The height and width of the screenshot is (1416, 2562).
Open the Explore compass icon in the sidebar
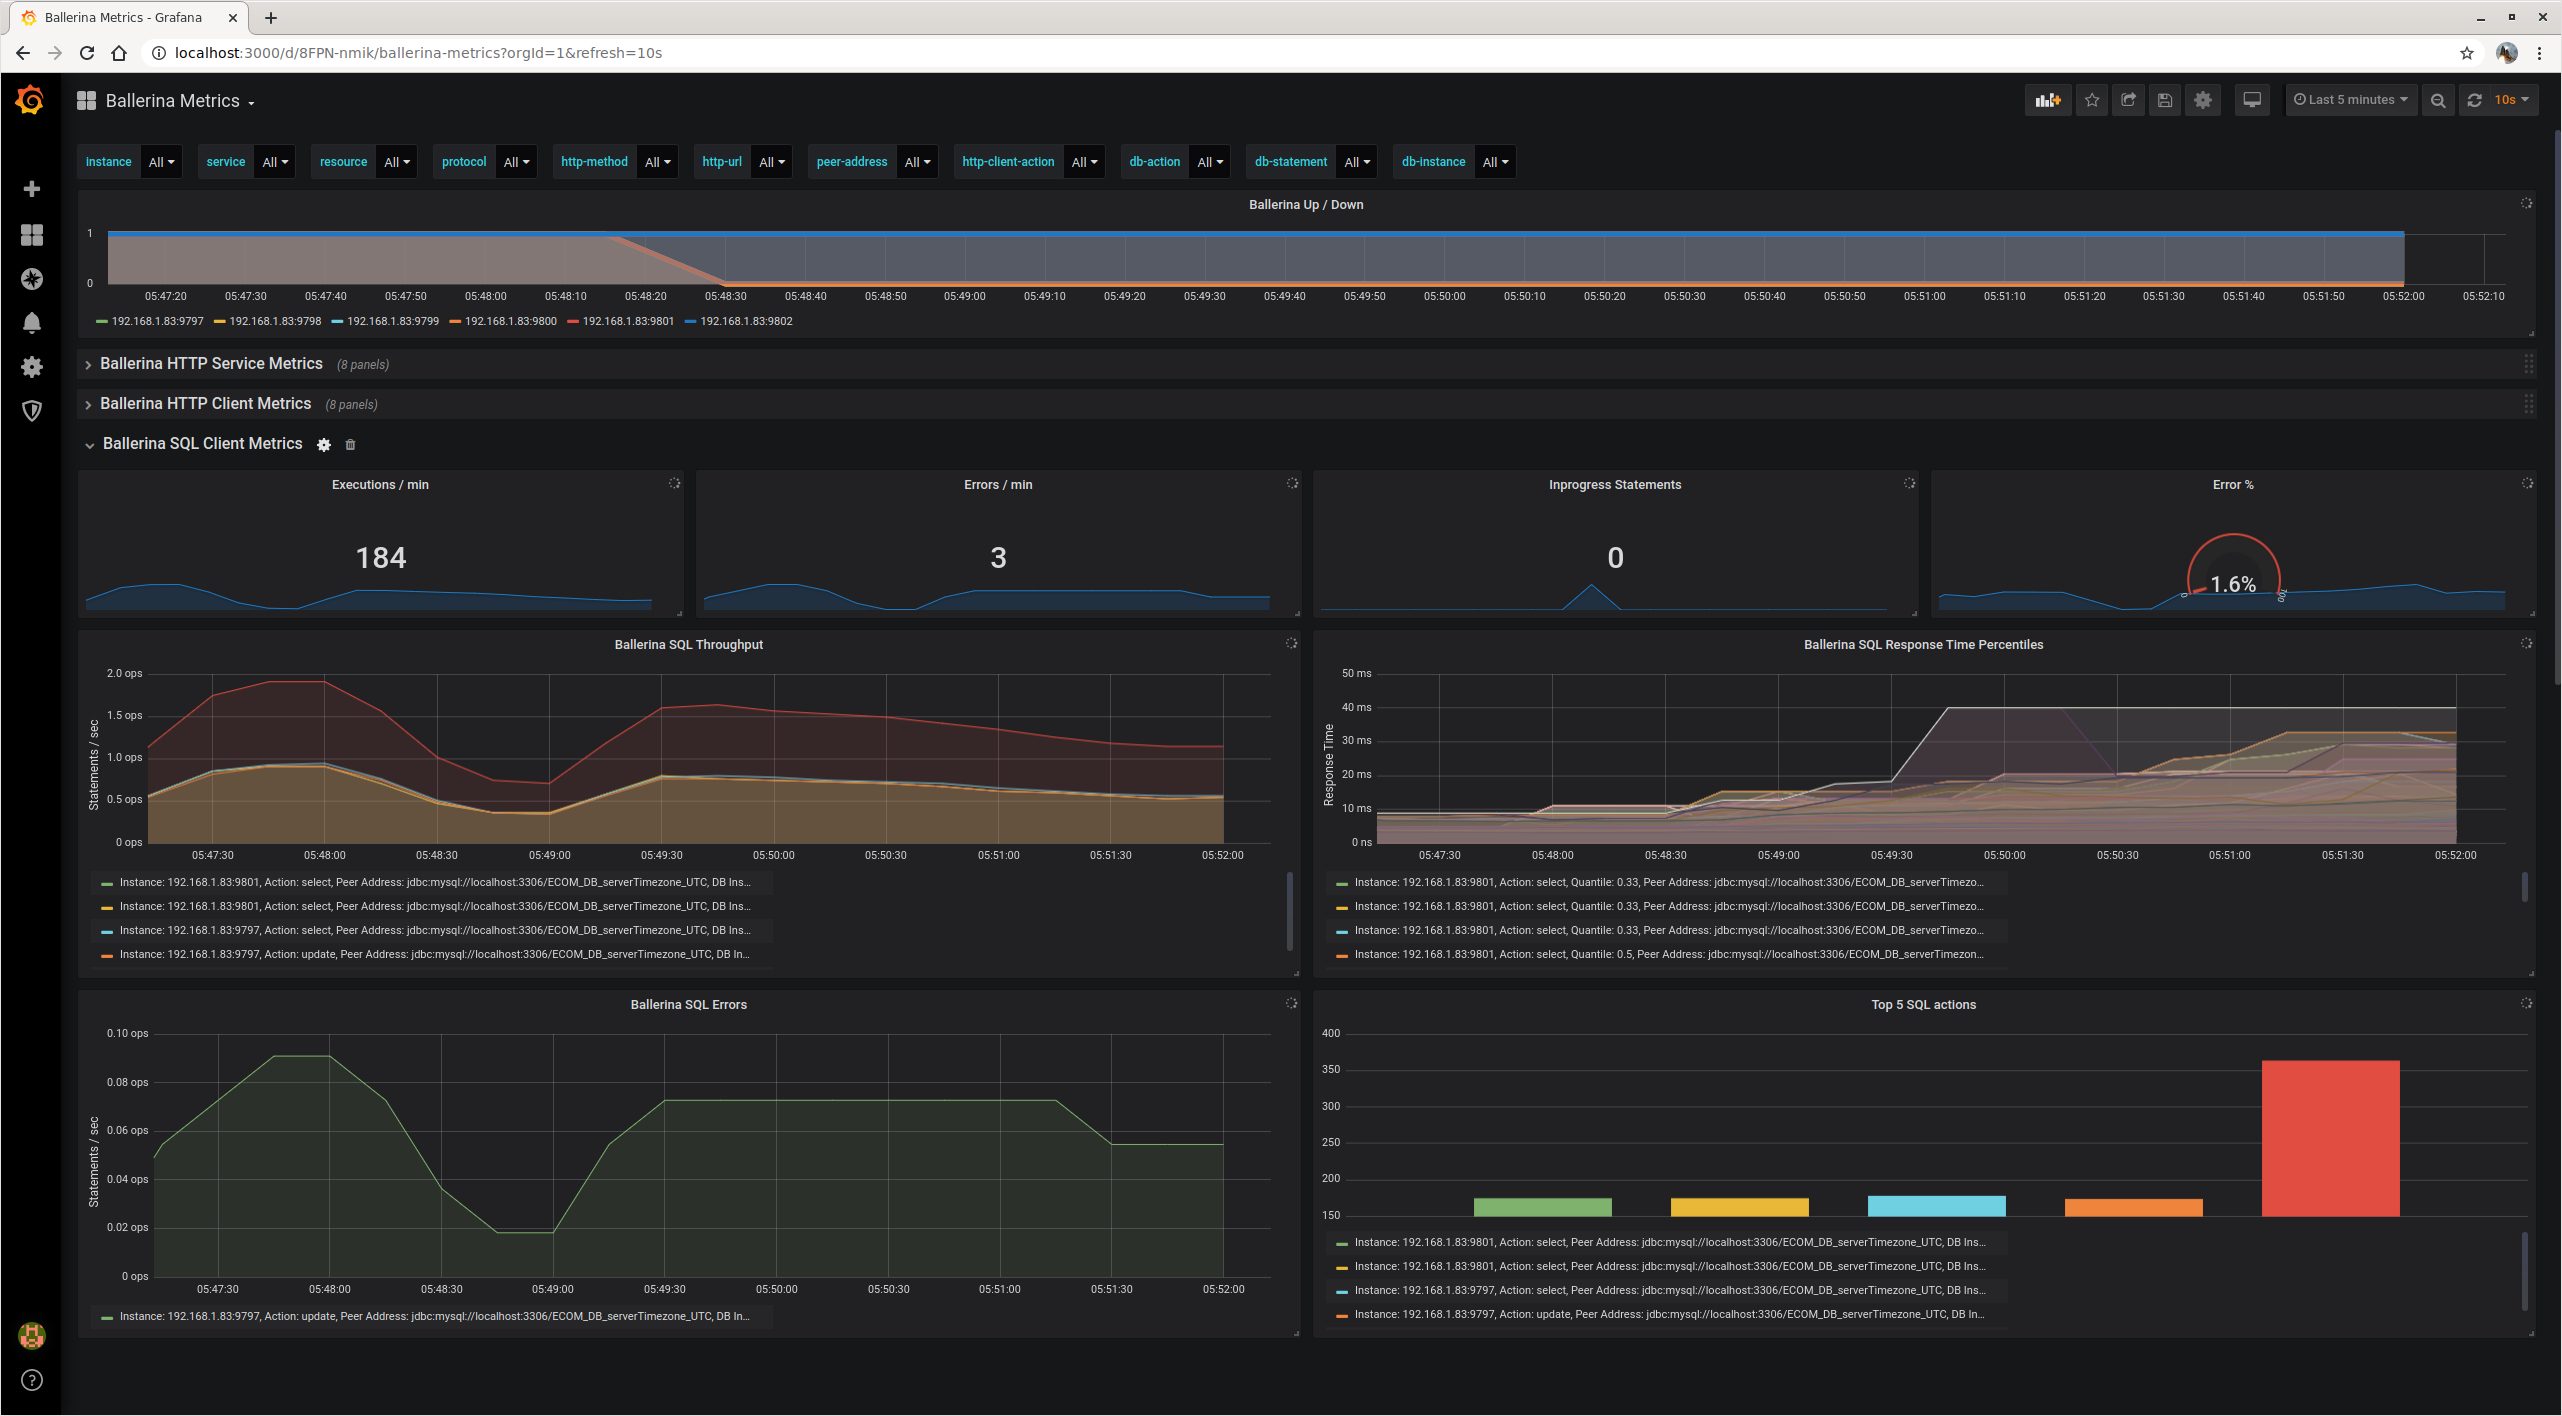tap(32, 279)
